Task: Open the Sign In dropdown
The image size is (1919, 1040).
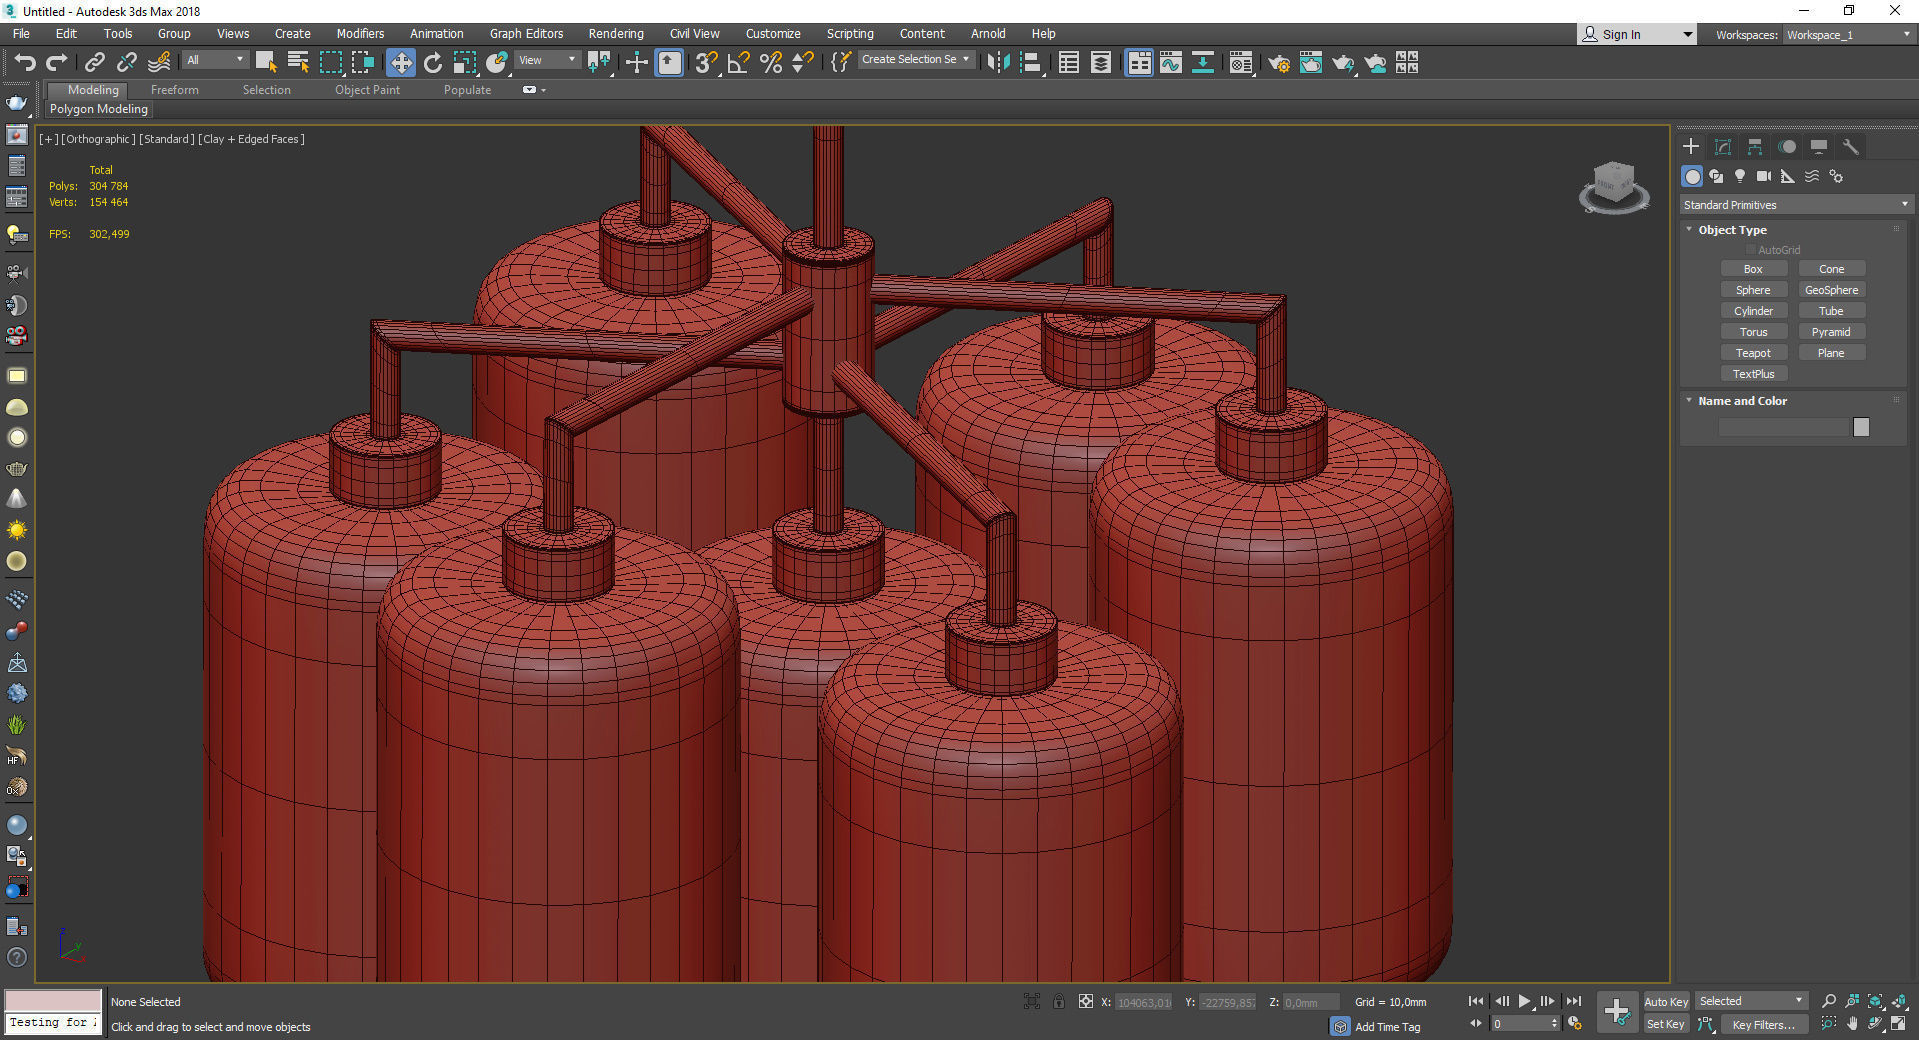Action: coord(1637,34)
